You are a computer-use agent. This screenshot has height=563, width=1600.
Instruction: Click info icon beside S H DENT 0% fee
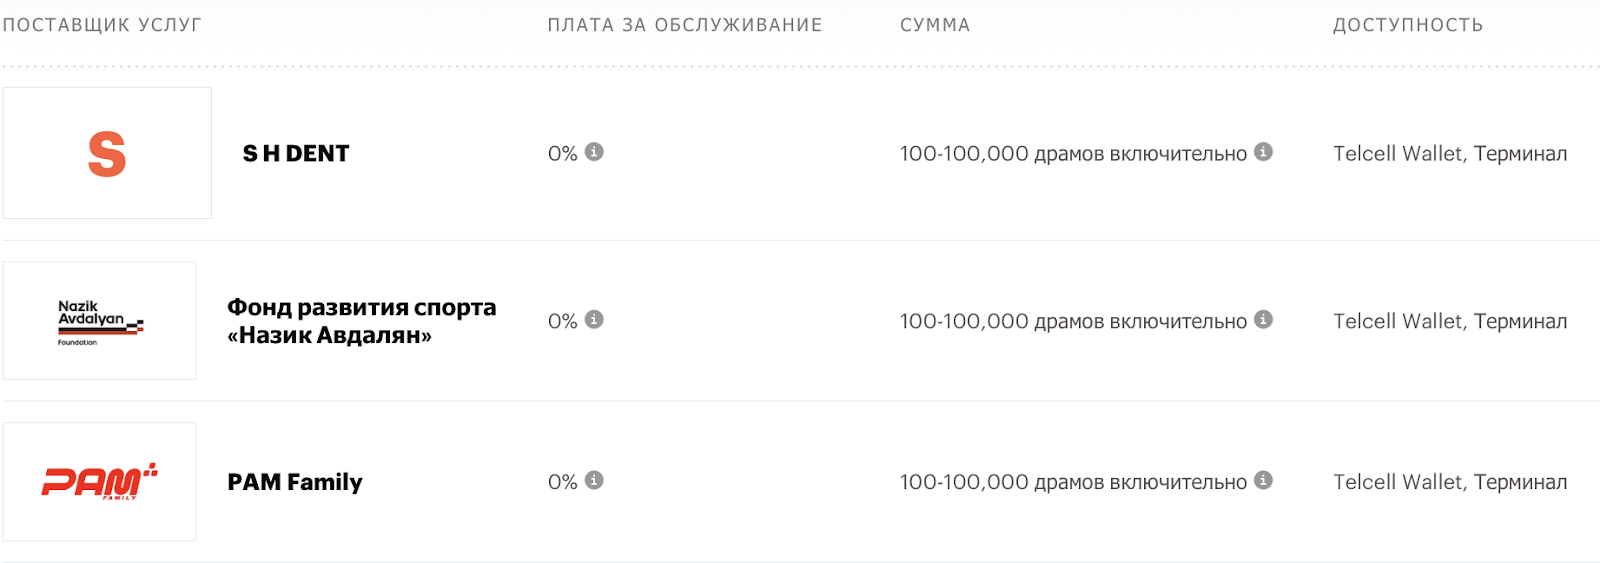[594, 152]
